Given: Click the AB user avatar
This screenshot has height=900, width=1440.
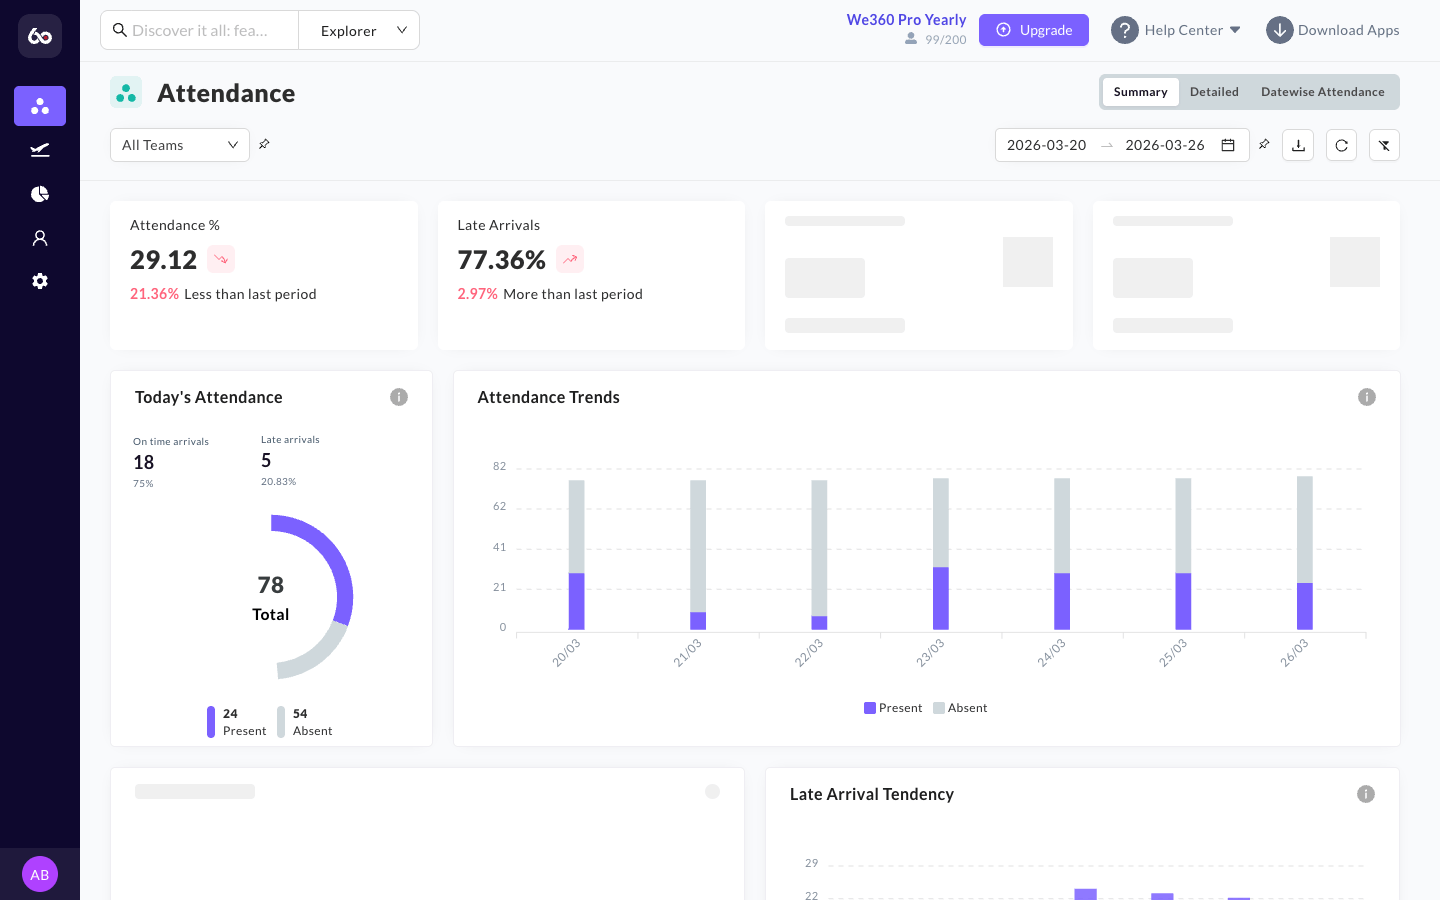Looking at the screenshot, I should pos(40,874).
